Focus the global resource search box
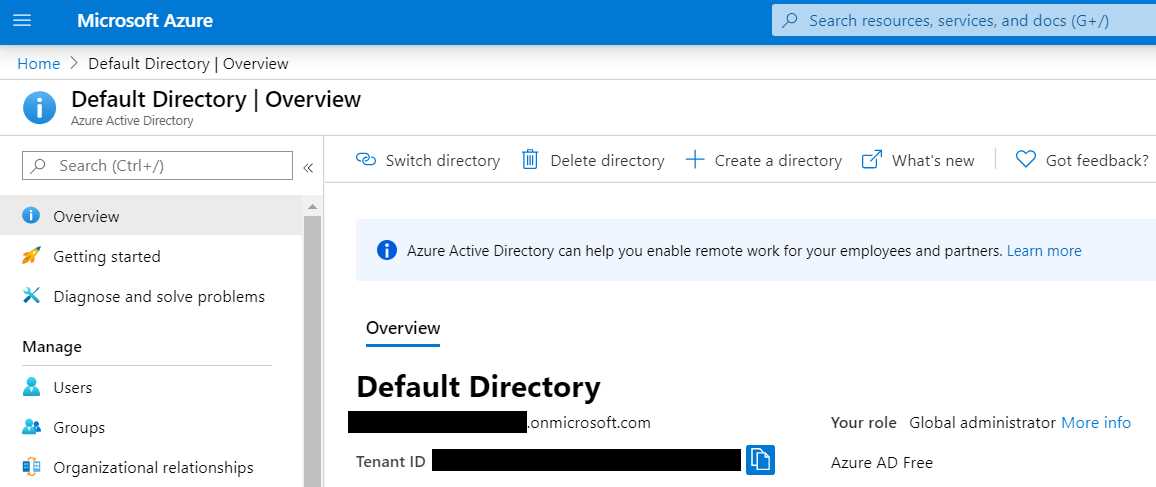The image size is (1156, 487). pyautogui.click(x=964, y=21)
